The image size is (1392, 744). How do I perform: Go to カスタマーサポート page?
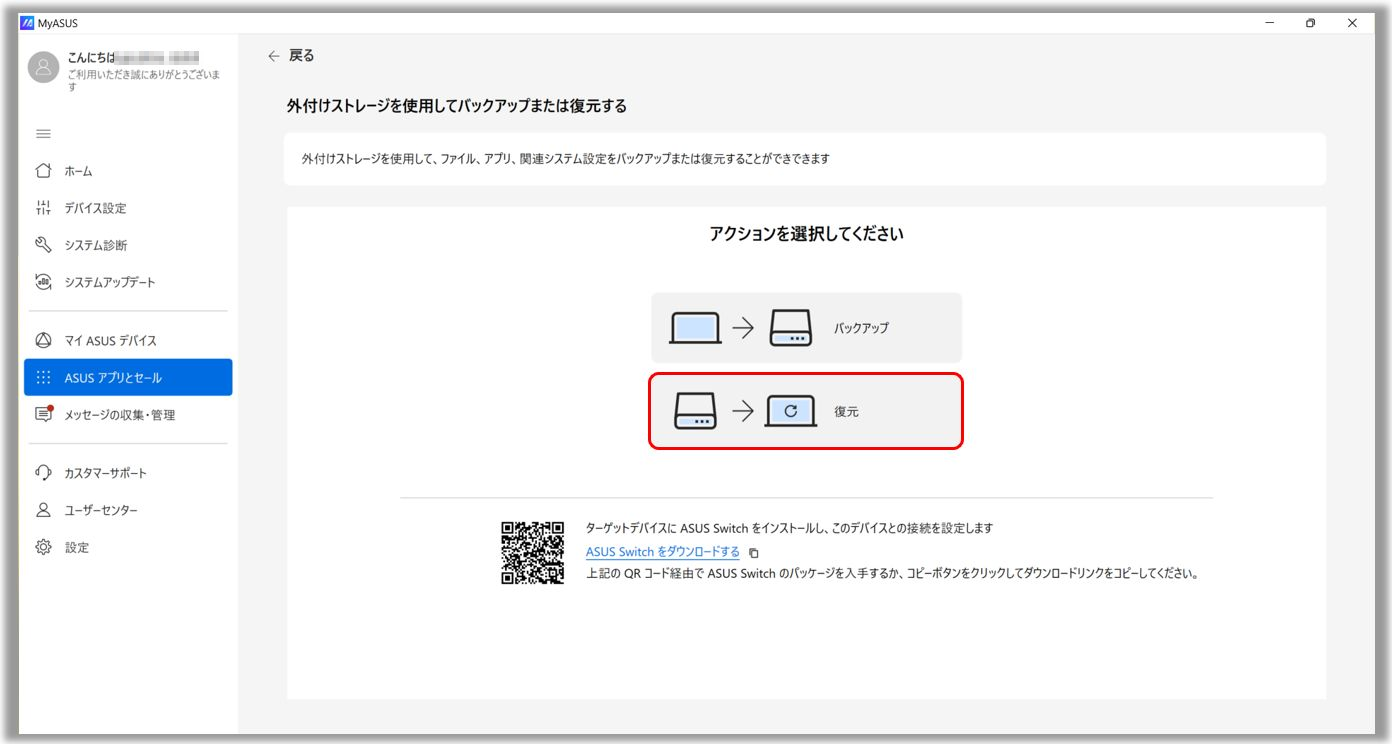(128, 473)
